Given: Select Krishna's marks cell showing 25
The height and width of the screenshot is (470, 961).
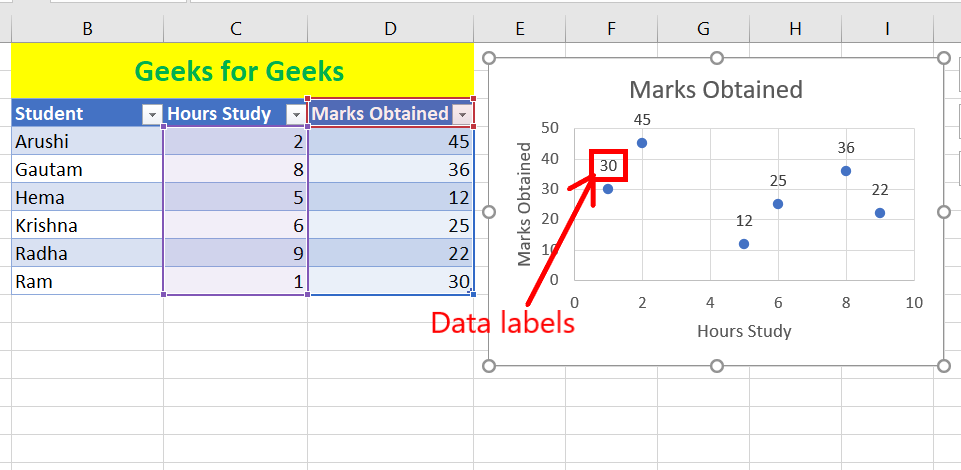Looking at the screenshot, I should 391,226.
